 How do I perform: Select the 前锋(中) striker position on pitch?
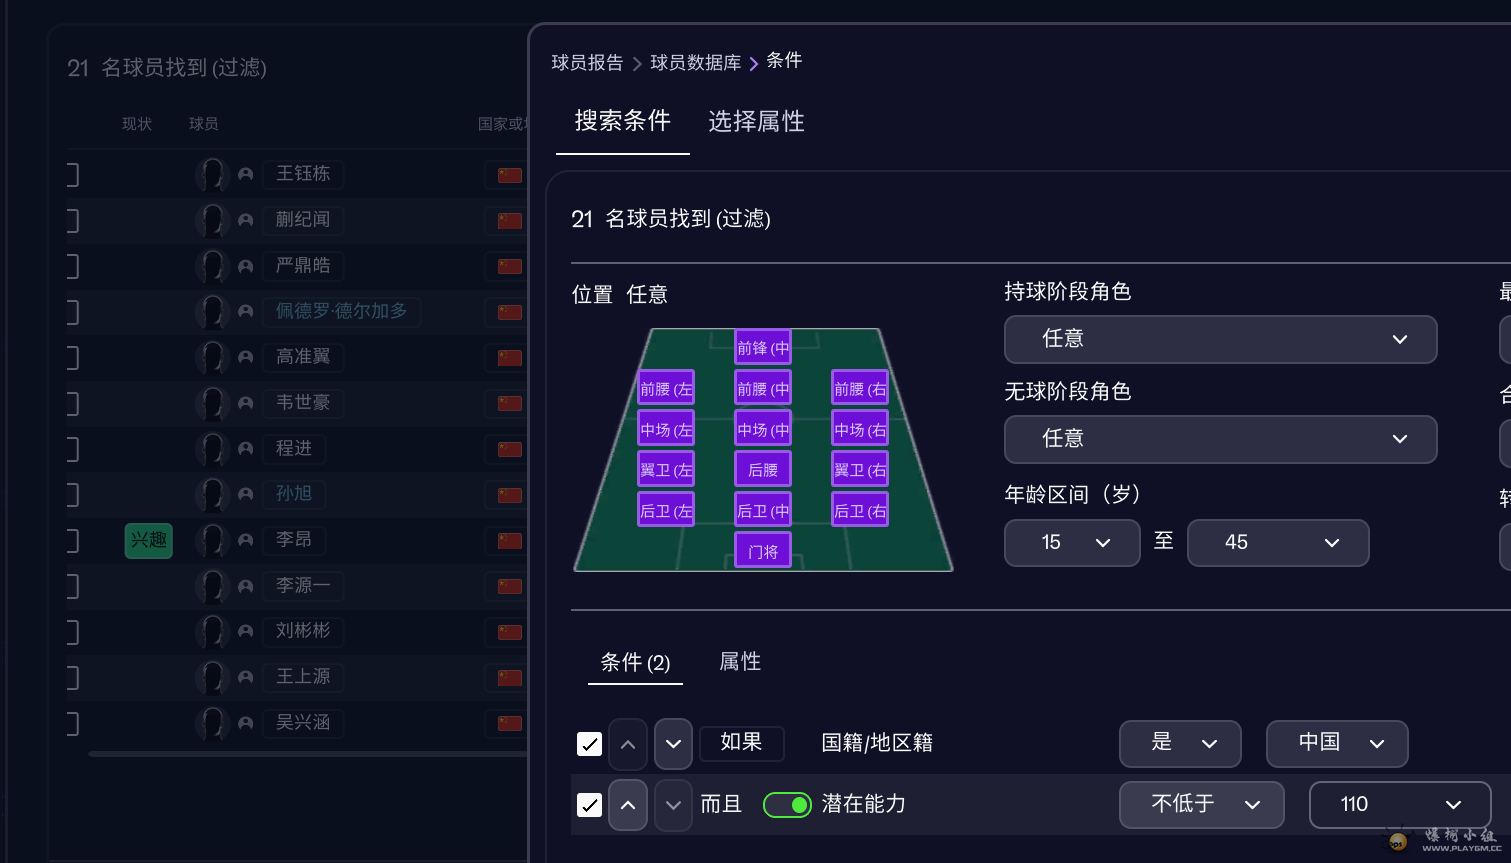coord(763,348)
